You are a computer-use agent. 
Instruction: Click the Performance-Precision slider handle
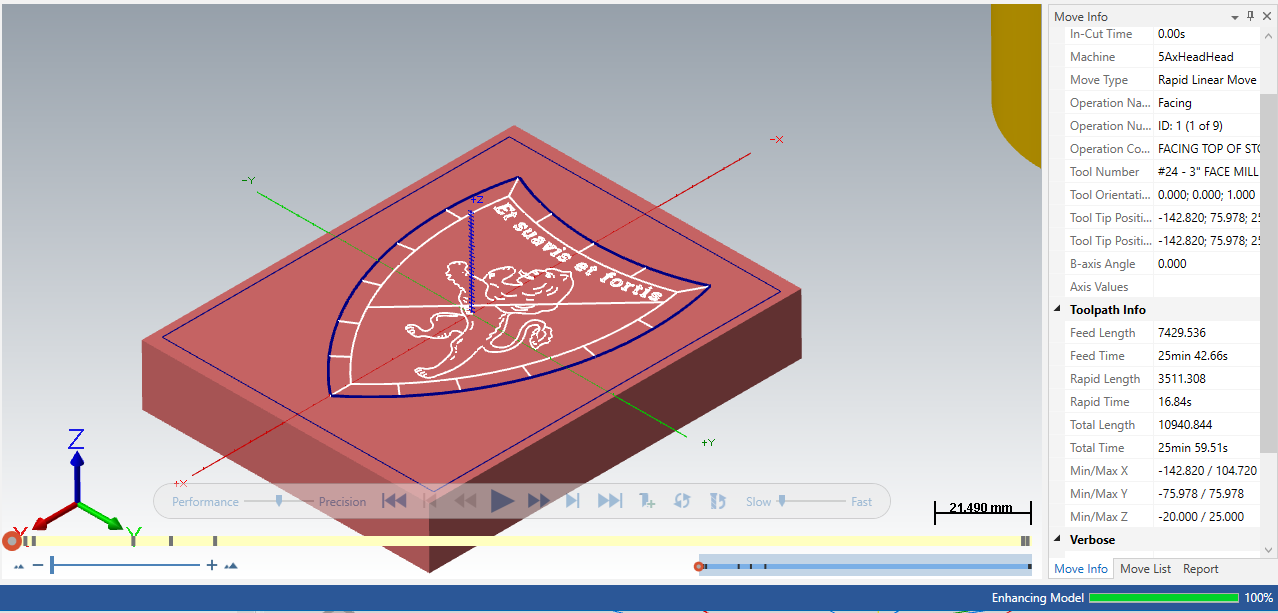point(279,500)
